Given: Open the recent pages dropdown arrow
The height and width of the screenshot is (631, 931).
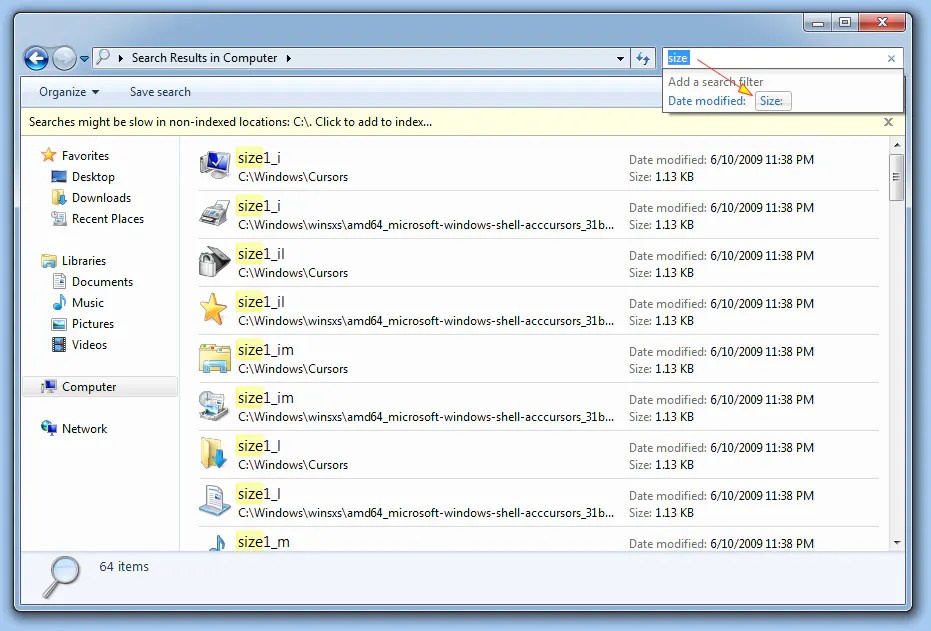Looking at the screenshot, I should pyautogui.click(x=84, y=59).
